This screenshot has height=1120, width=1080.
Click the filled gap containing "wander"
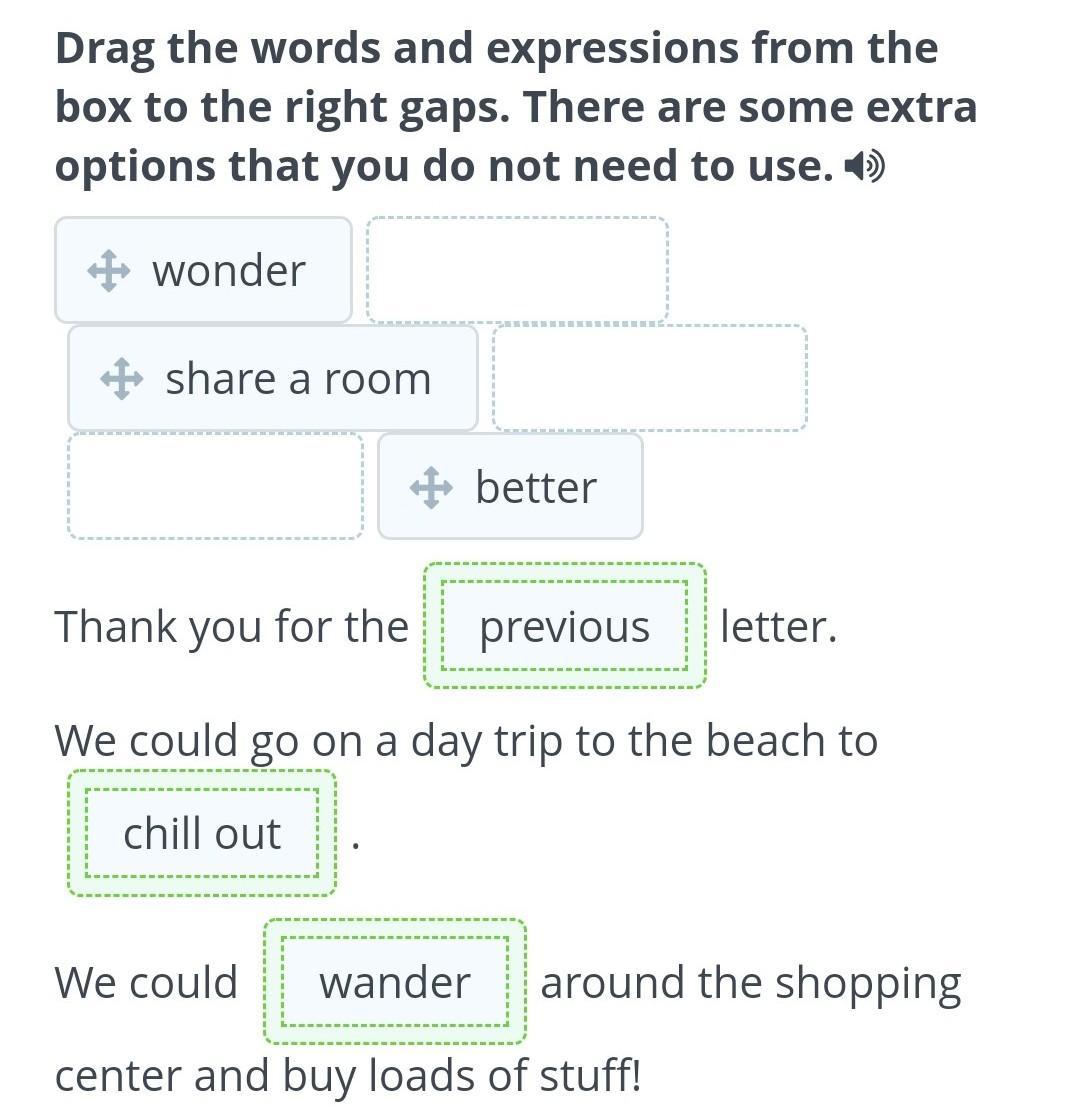[x=395, y=982]
